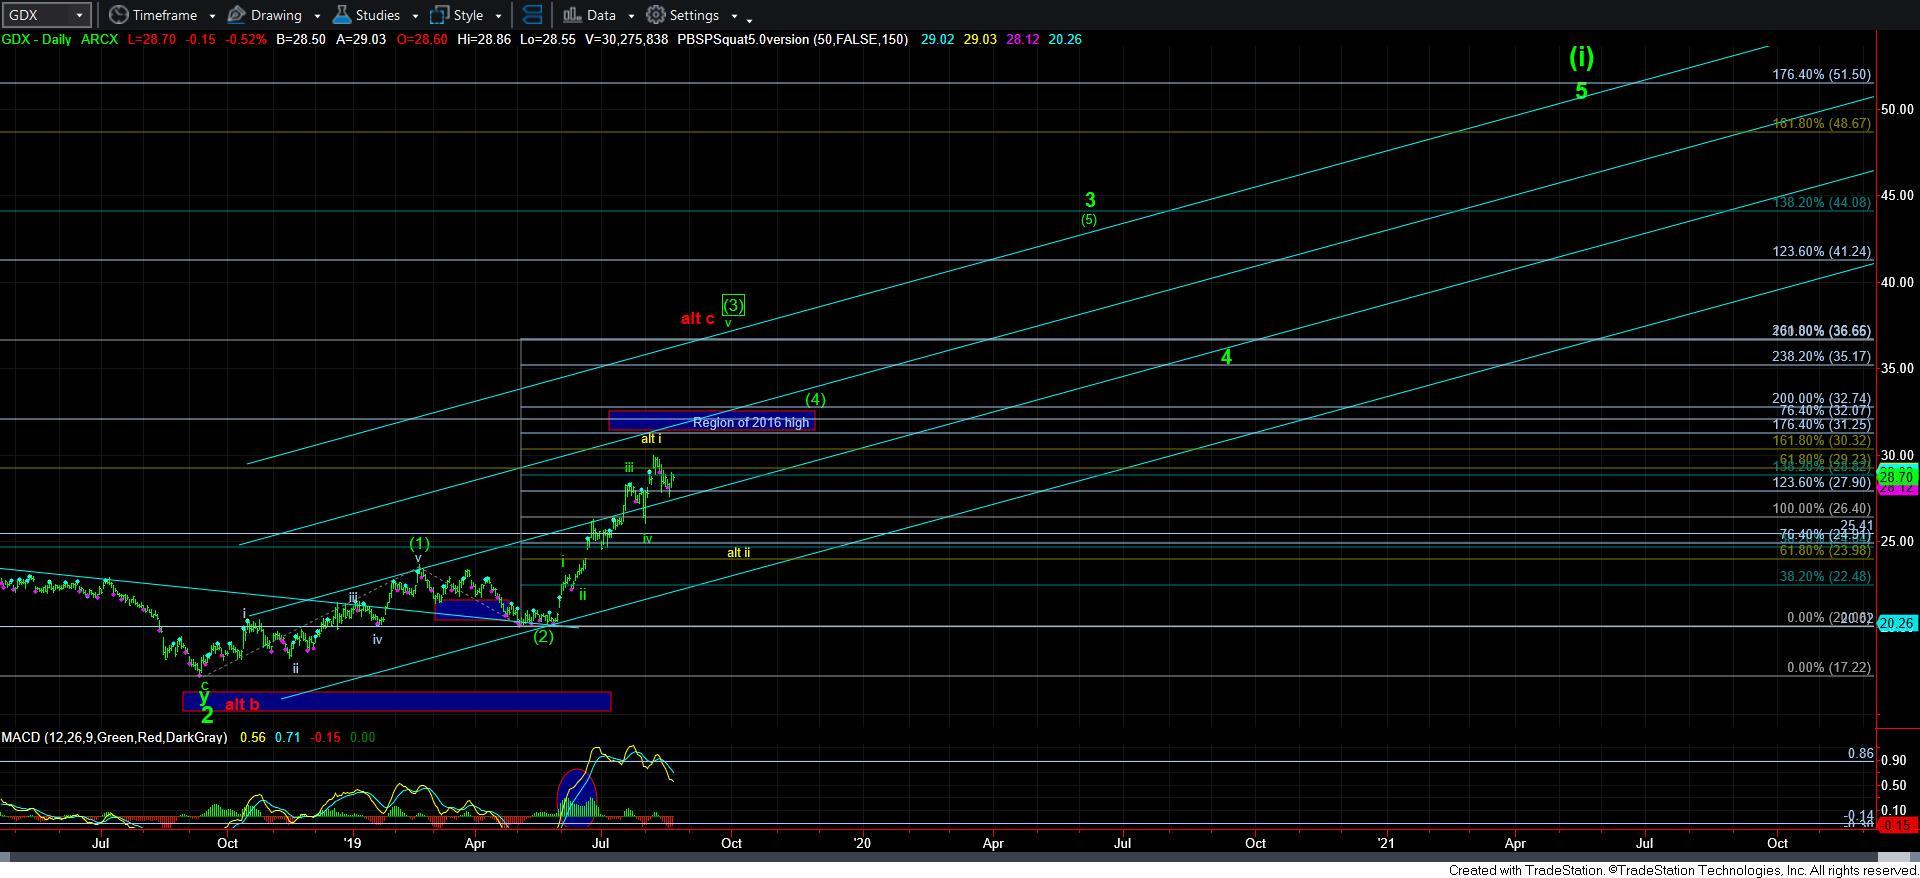
Task: Open the Style menu label
Action: click(x=468, y=15)
